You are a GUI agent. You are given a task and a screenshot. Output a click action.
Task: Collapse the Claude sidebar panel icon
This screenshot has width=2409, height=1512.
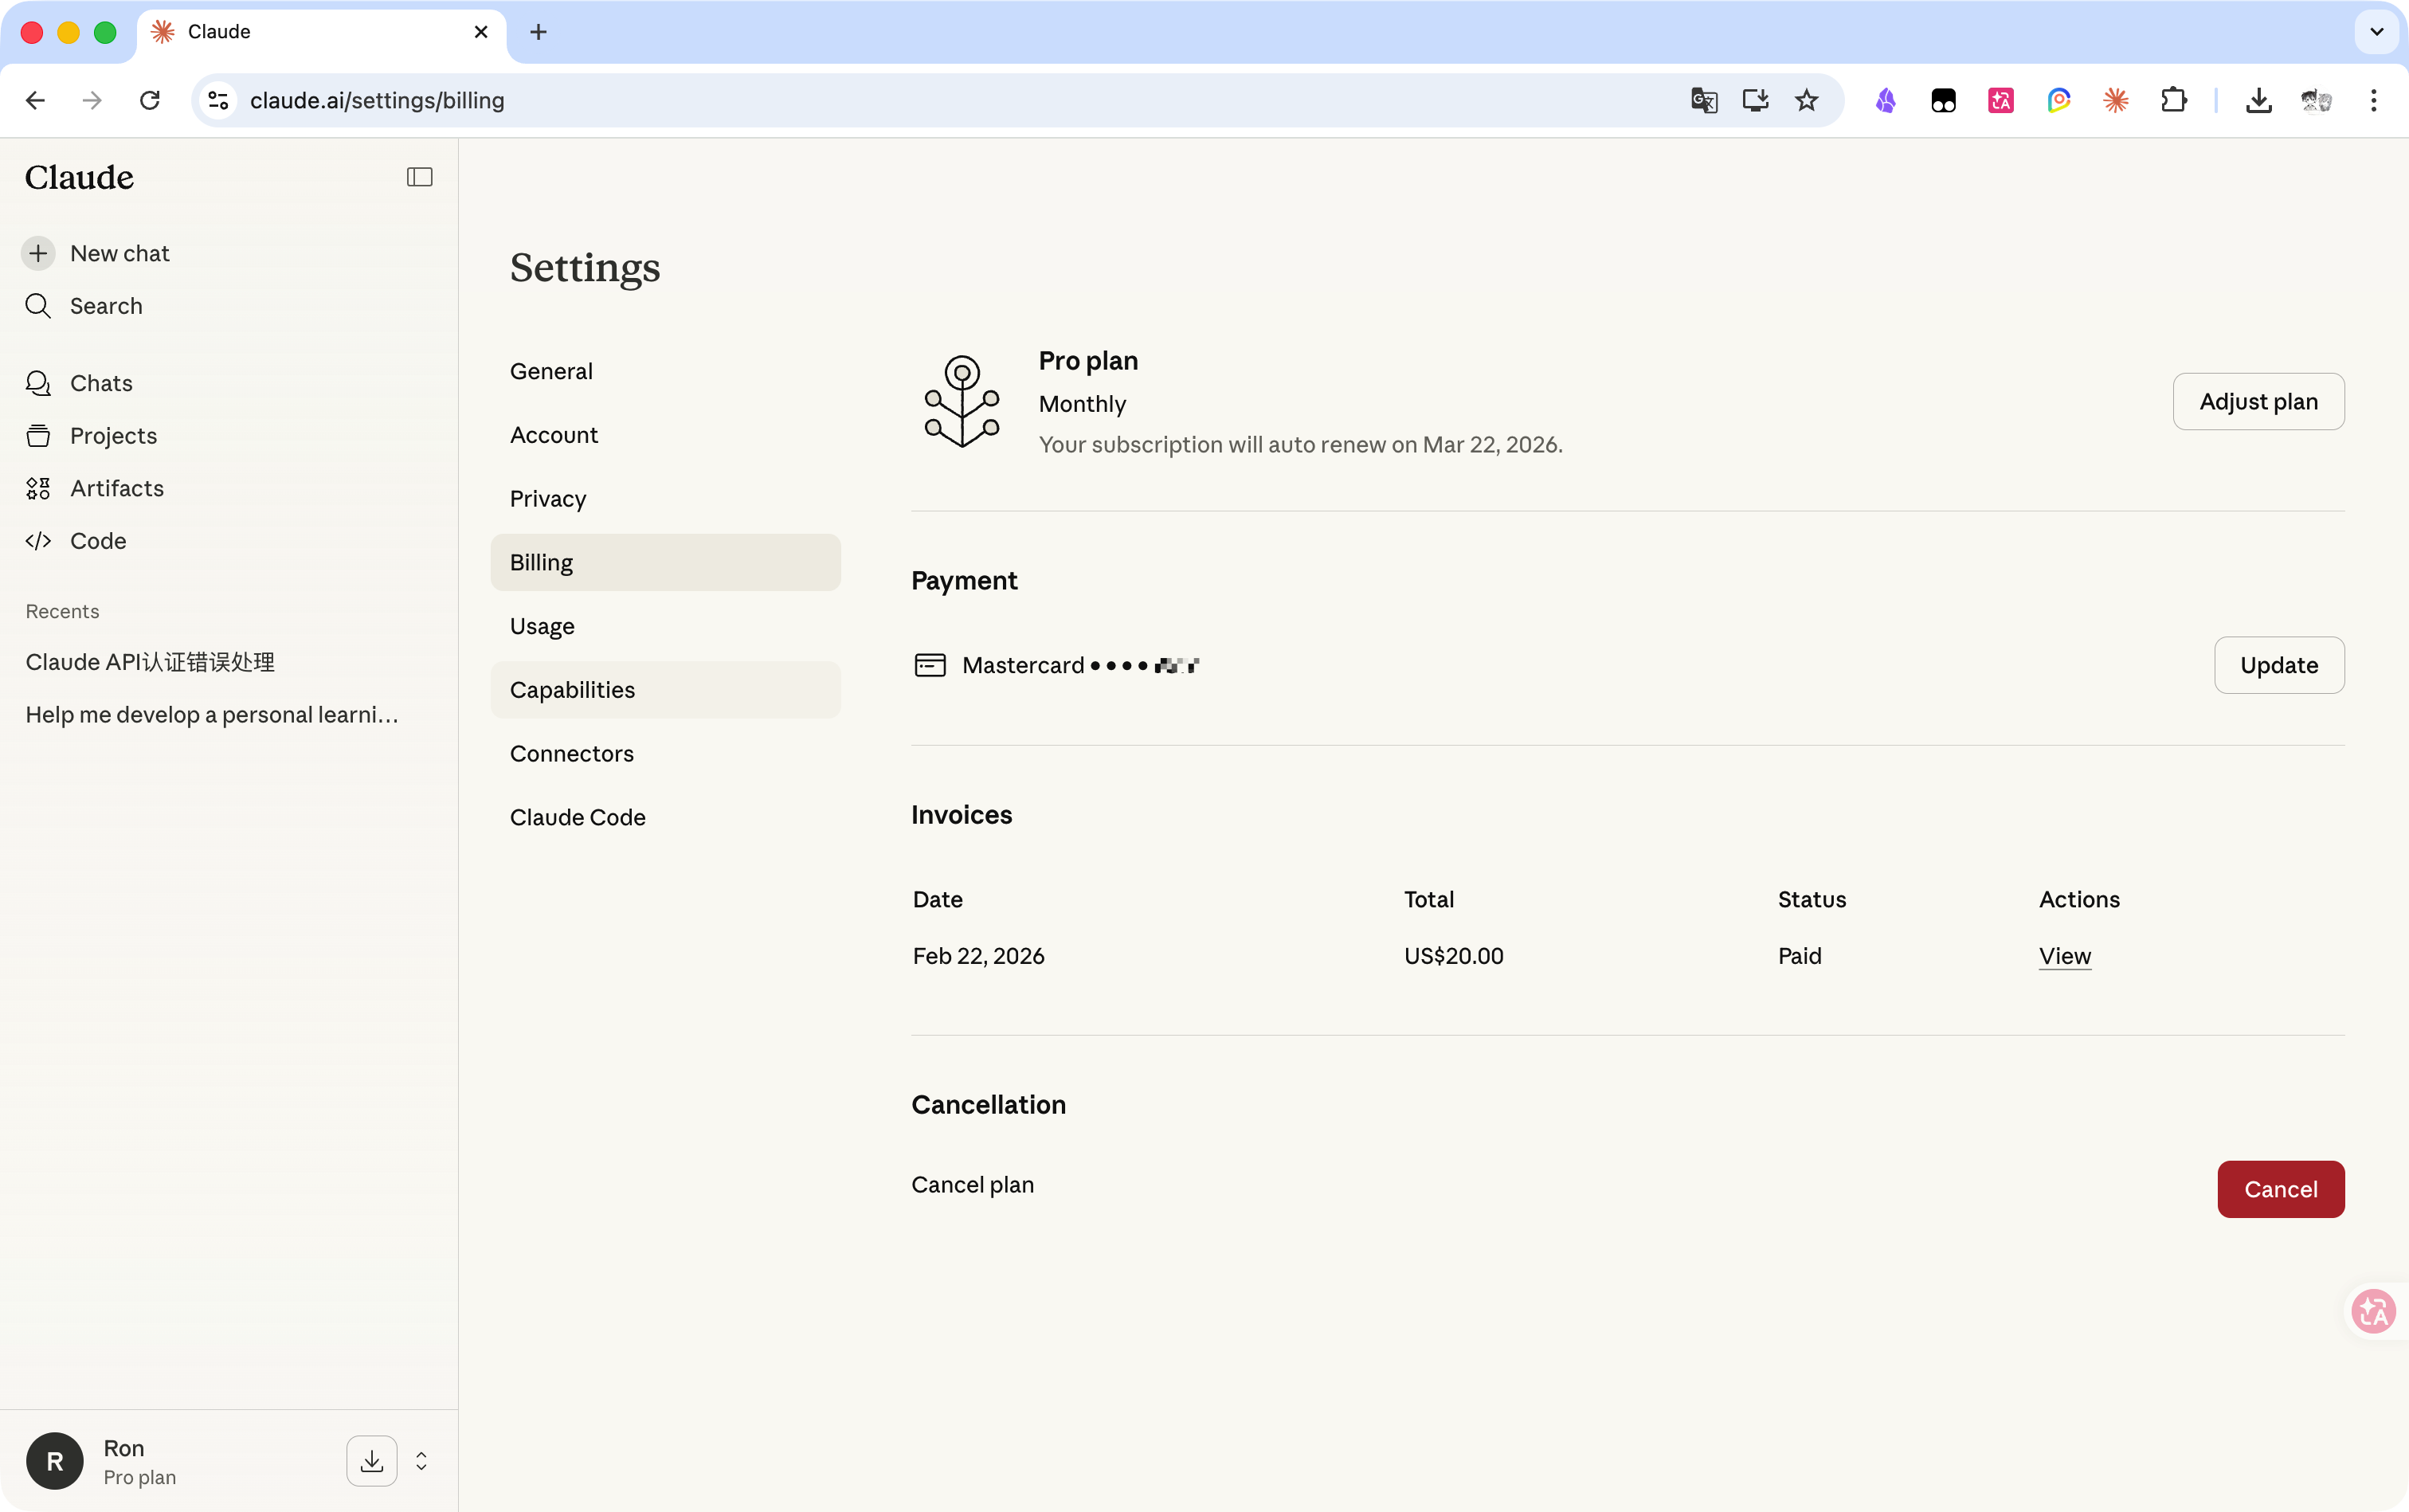(x=419, y=177)
